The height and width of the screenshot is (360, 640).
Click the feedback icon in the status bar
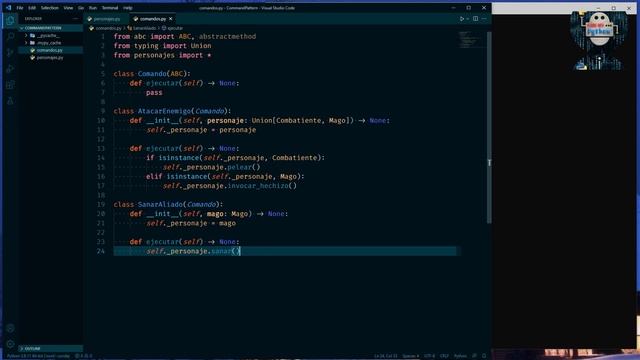474,356
